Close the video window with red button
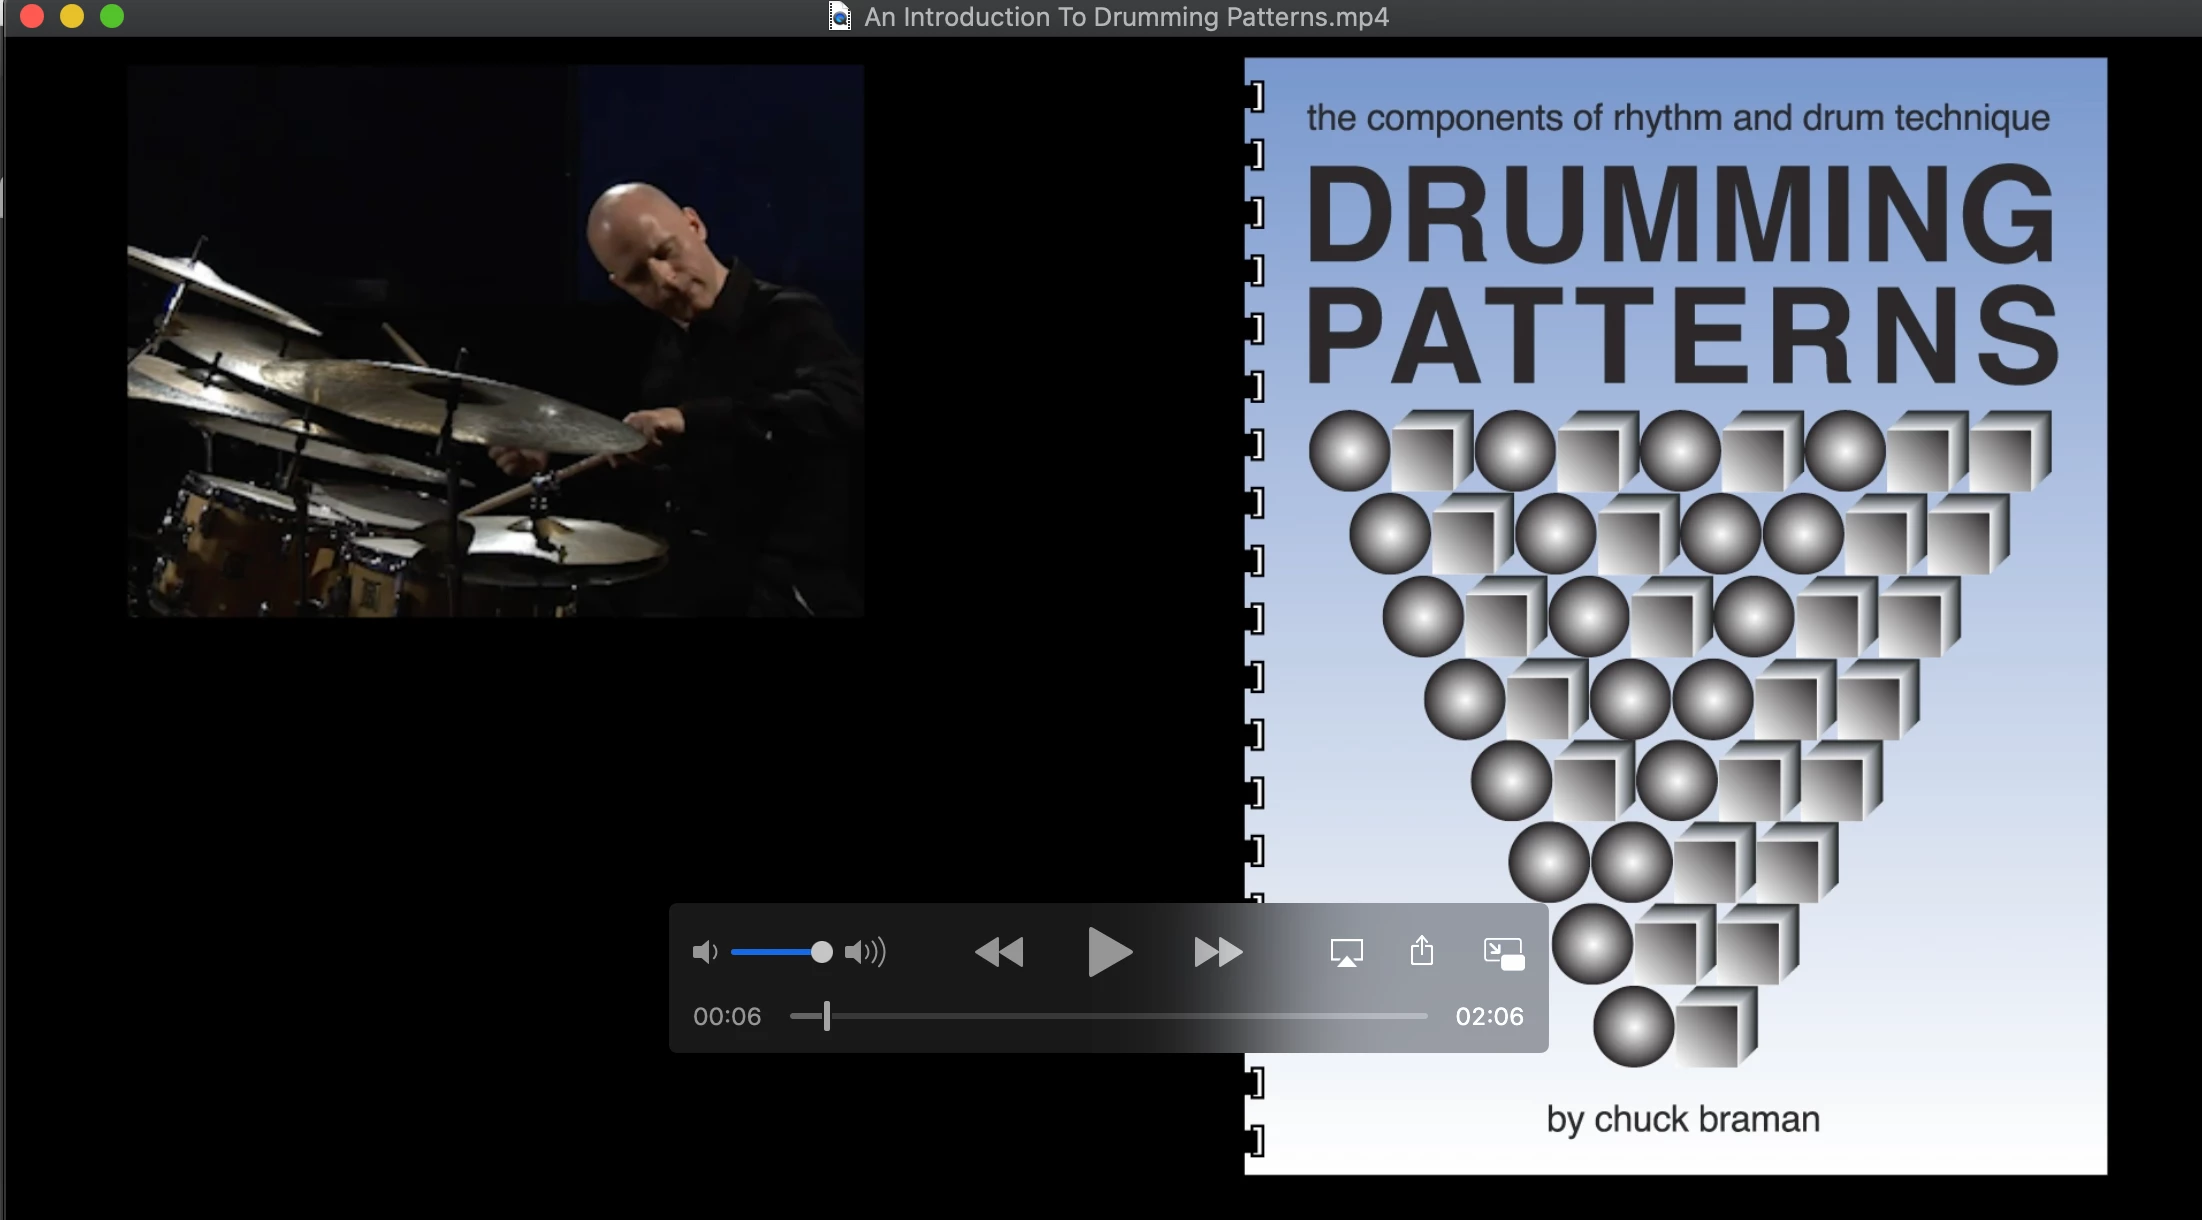 (32, 16)
